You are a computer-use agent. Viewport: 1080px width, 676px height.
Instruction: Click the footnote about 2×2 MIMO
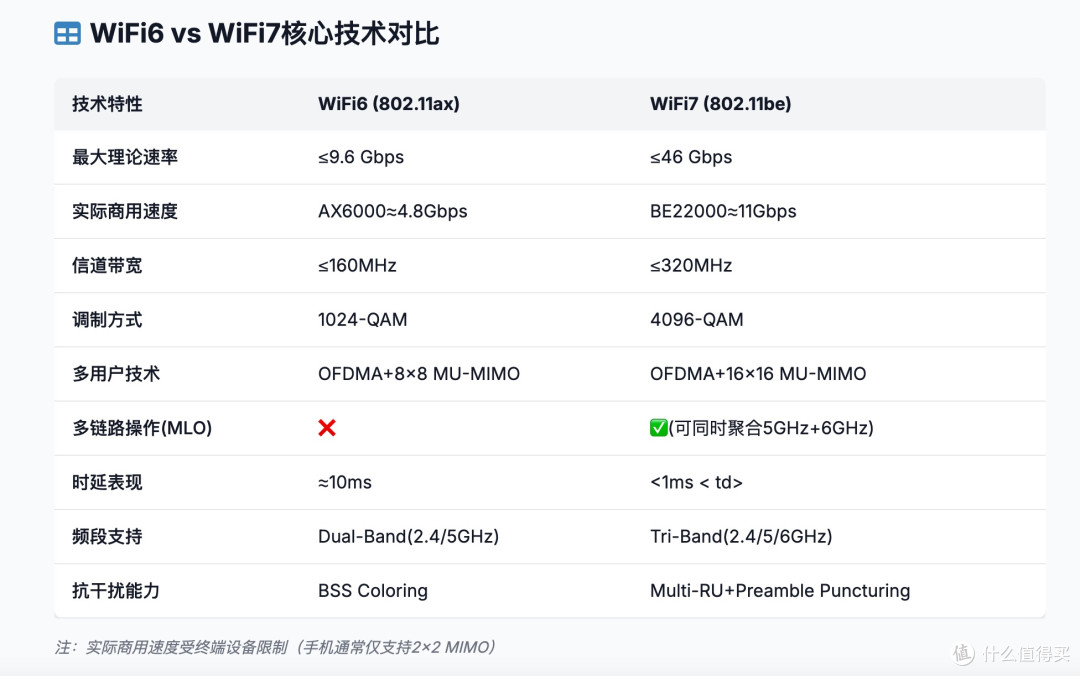[276, 647]
